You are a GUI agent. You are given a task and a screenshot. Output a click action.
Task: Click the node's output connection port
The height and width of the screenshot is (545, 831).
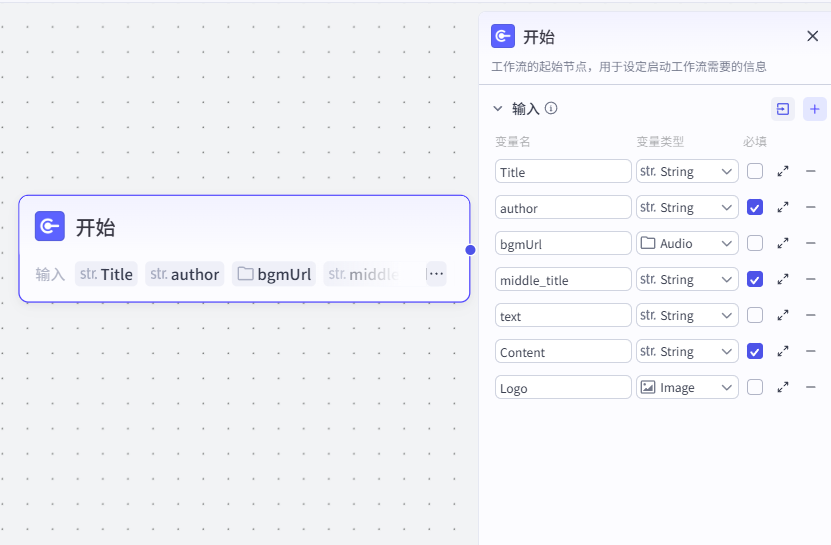click(470, 250)
